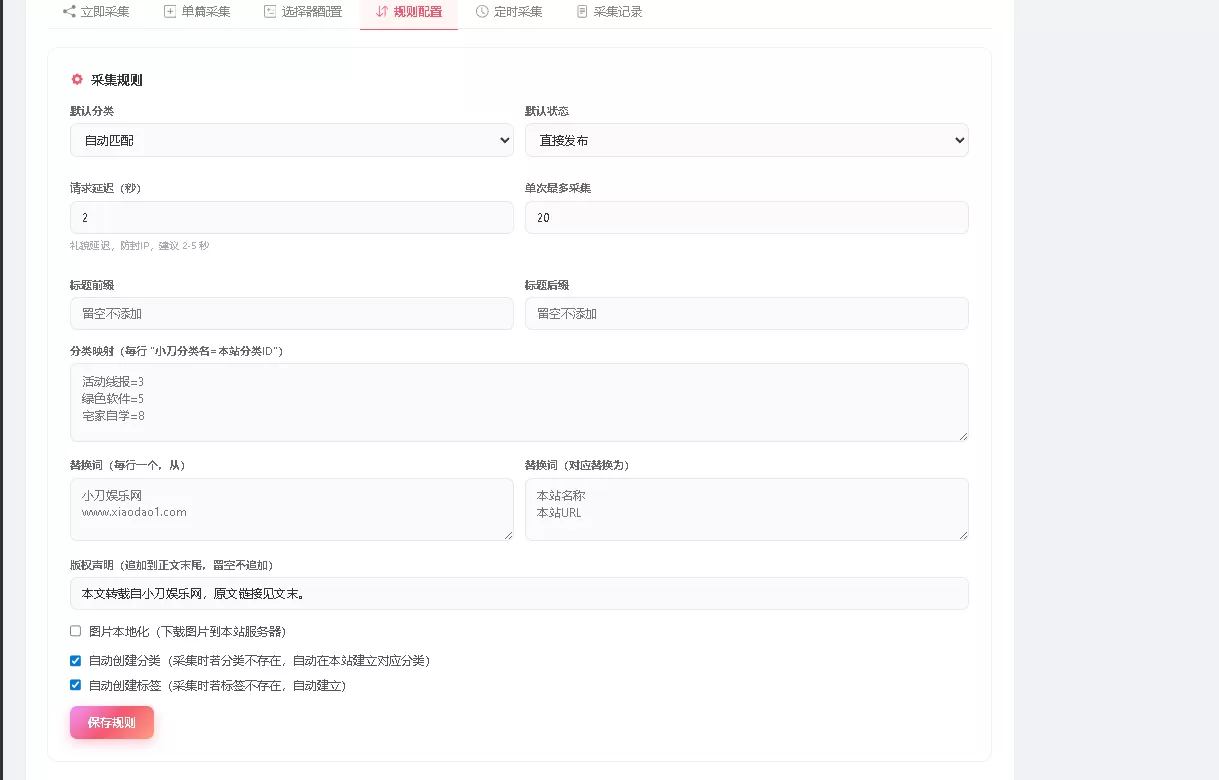Open the 默认分类 dropdown showing 自动匹配
The image size is (1219, 780).
point(291,140)
